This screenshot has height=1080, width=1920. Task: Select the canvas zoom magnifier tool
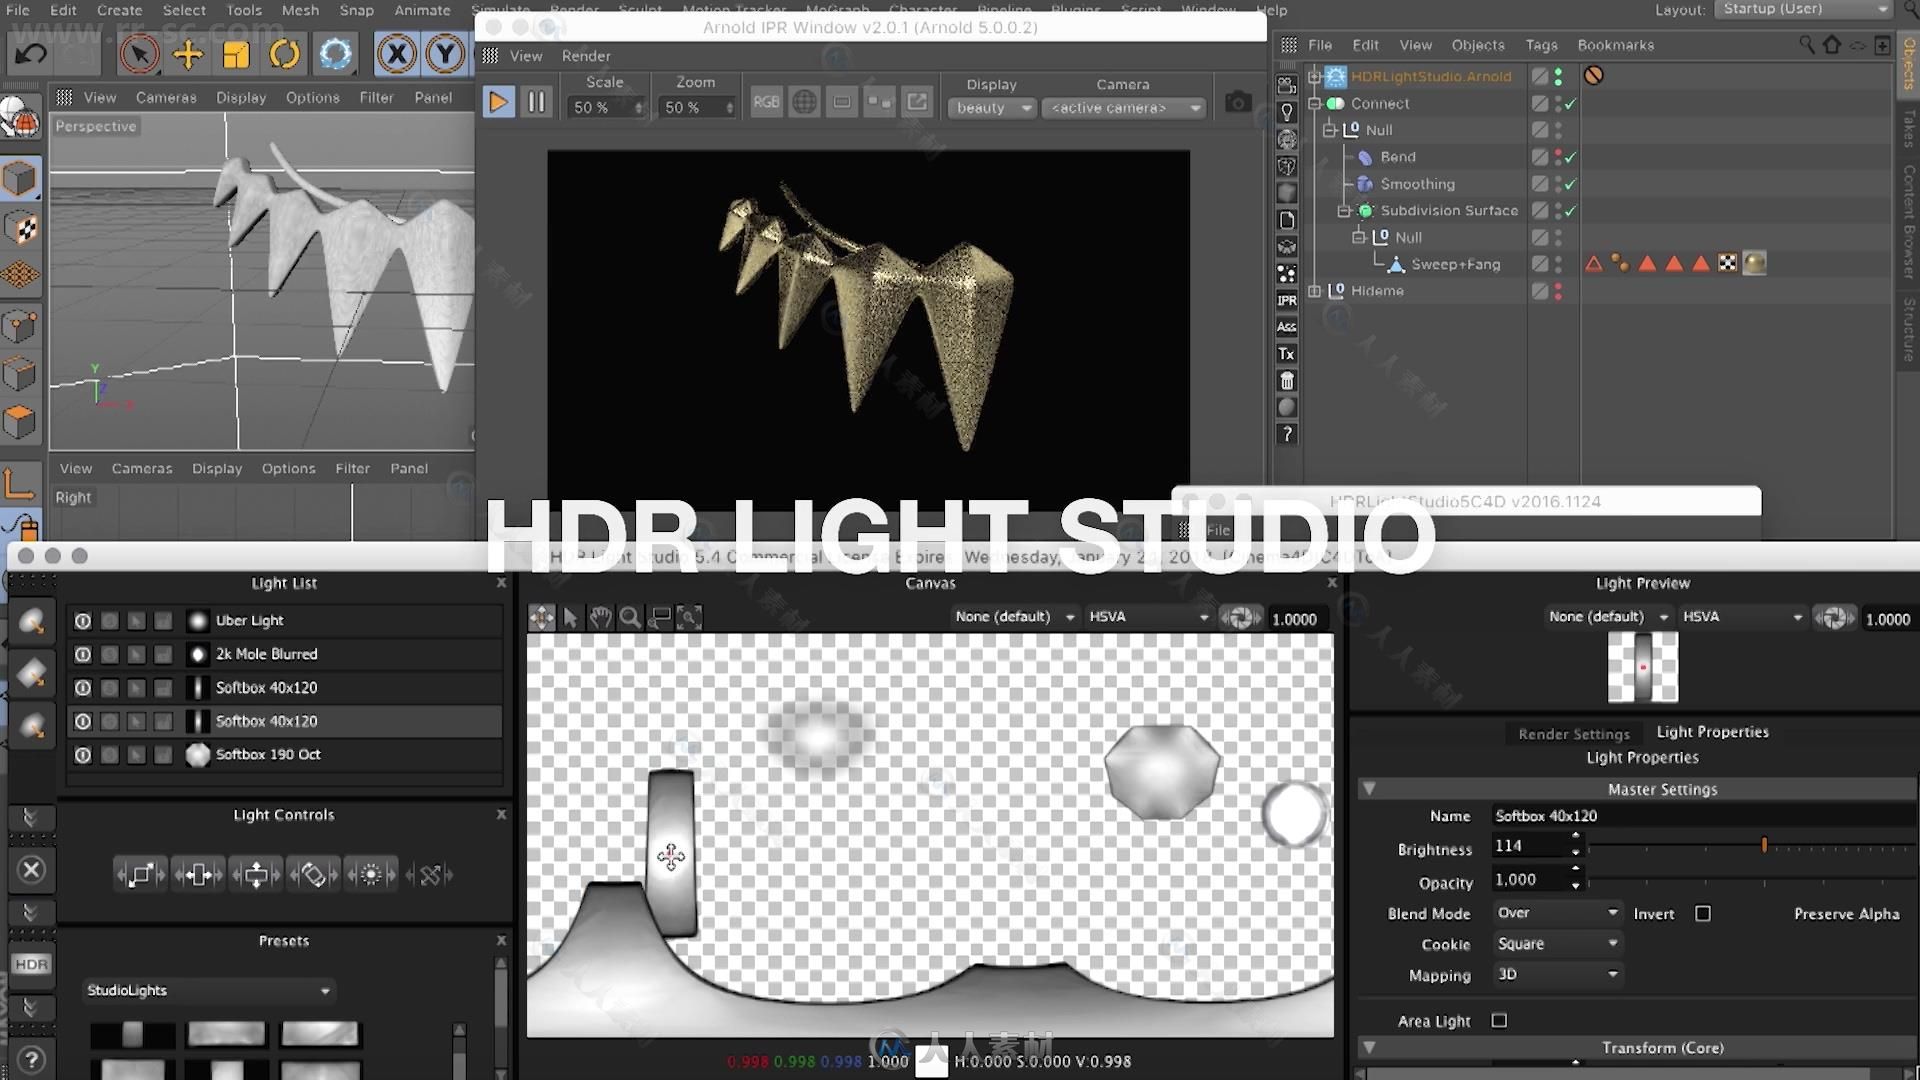click(x=630, y=617)
